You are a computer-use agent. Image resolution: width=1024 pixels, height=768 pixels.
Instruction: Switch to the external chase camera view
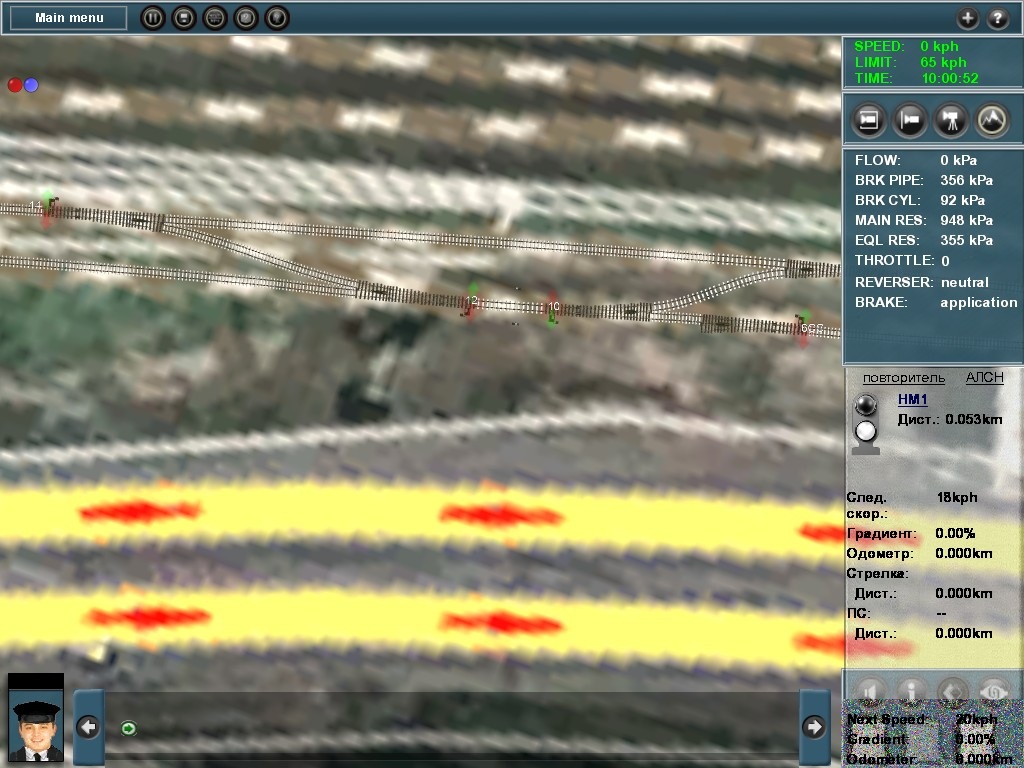click(x=910, y=120)
